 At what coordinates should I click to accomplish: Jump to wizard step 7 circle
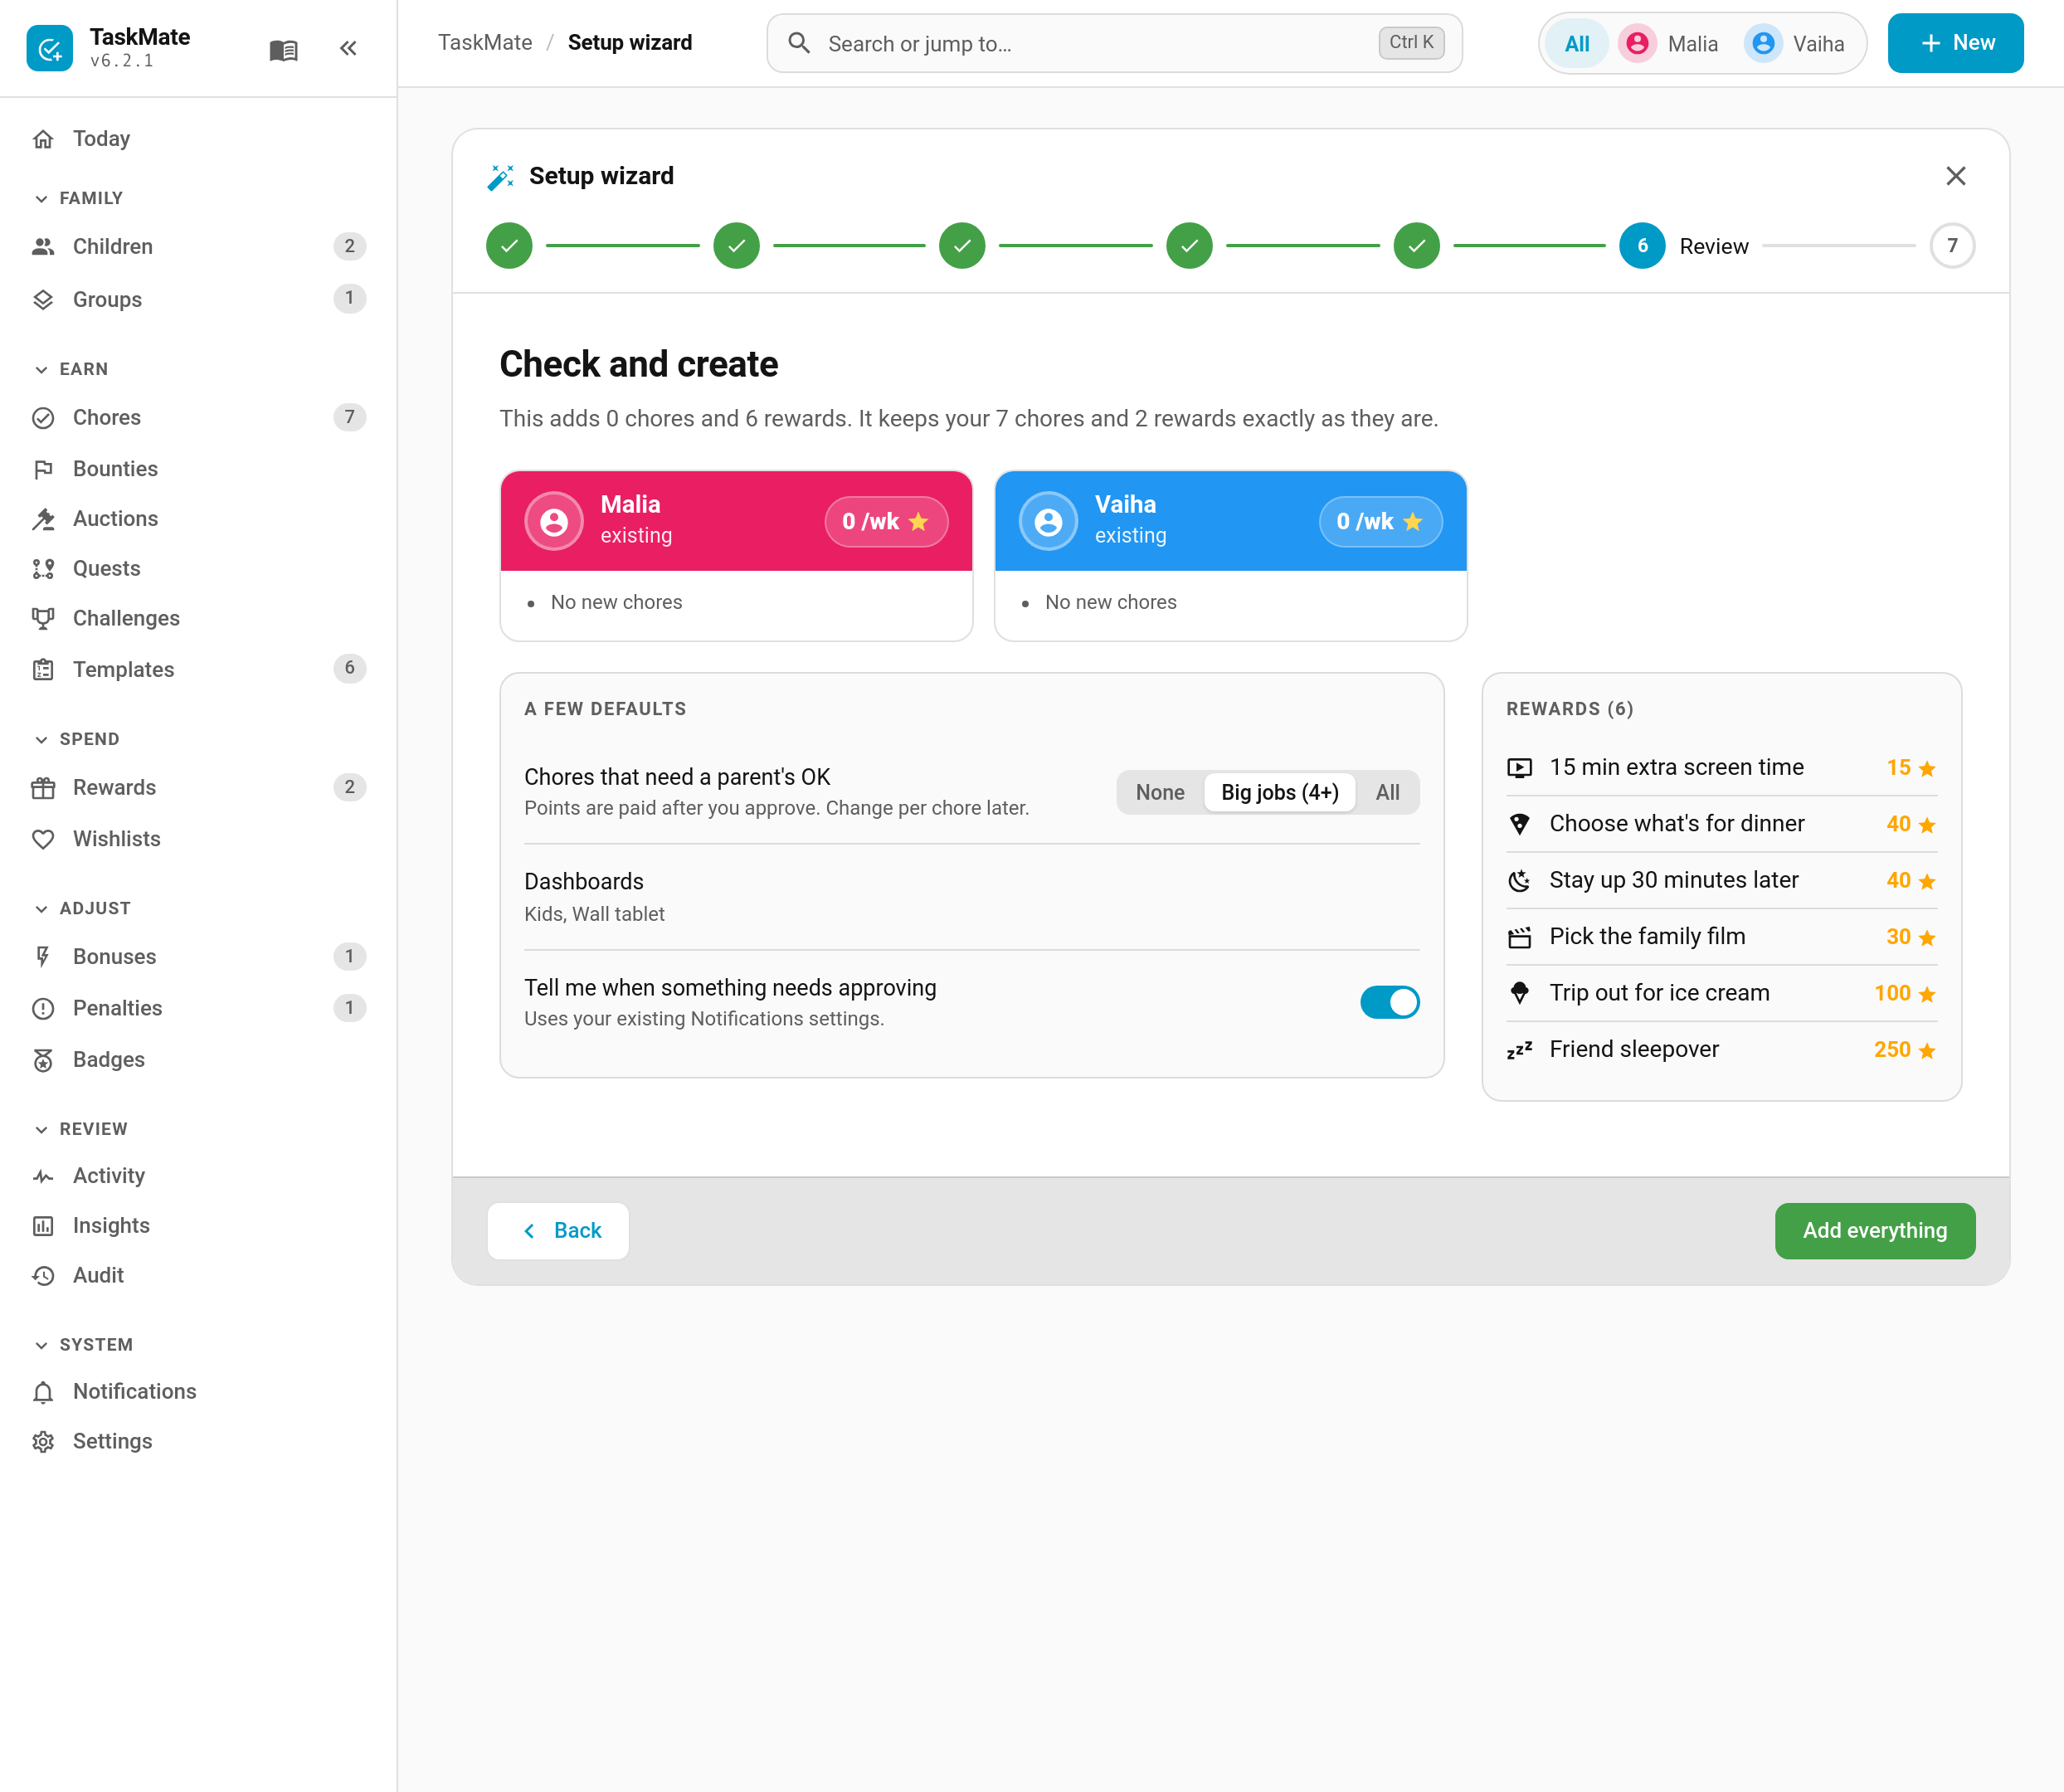[x=1952, y=246]
